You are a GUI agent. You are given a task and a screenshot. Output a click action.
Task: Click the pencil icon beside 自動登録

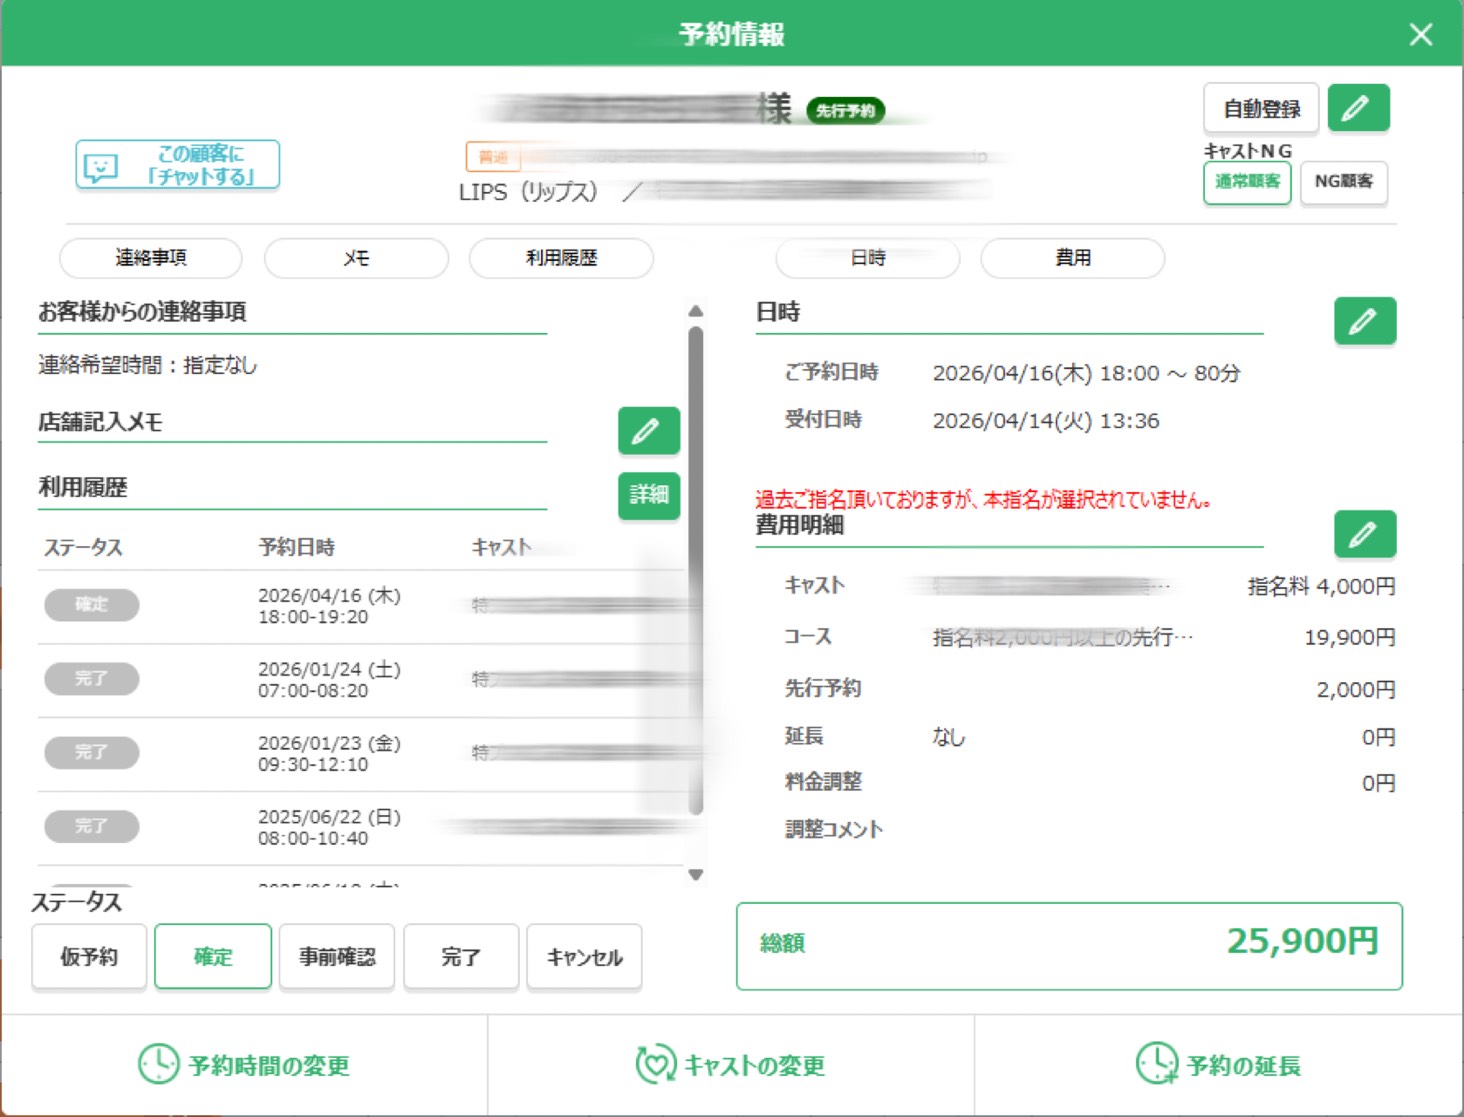(x=1358, y=108)
